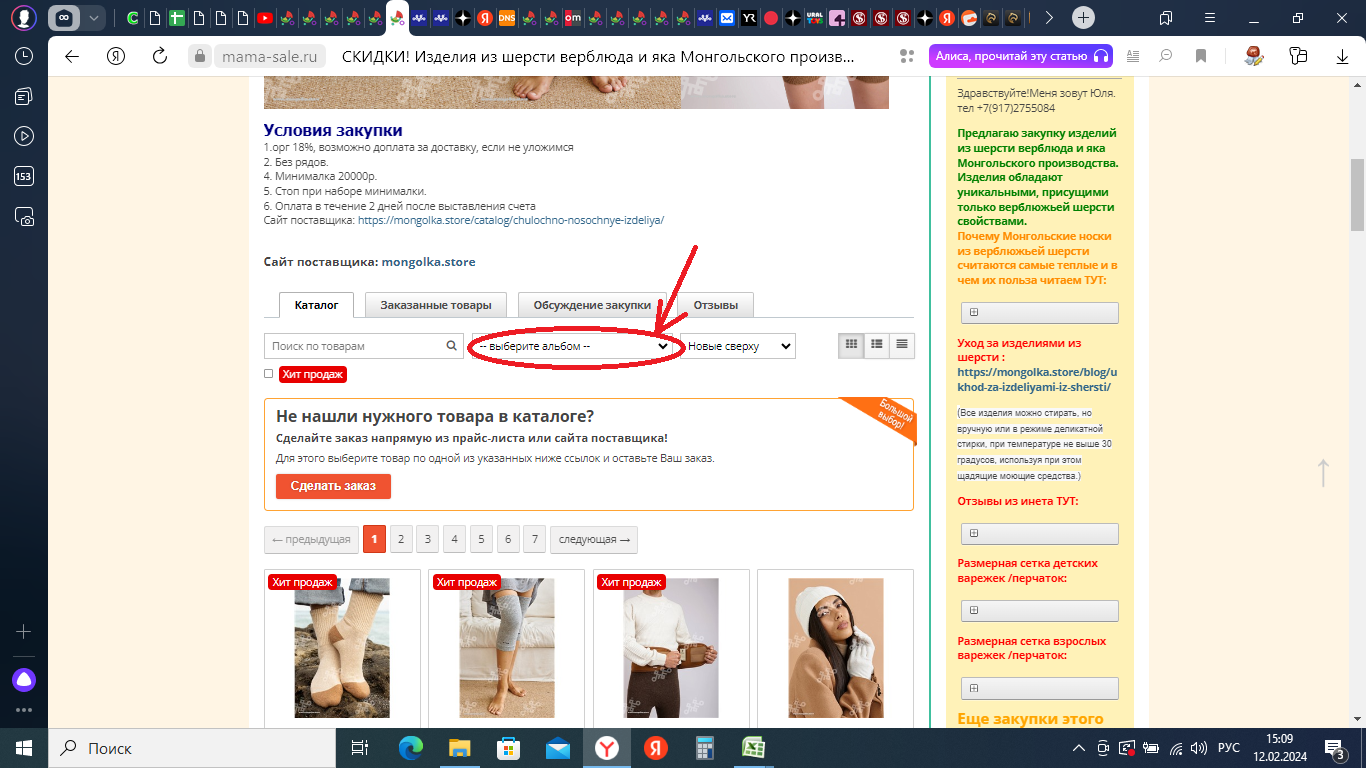Open reader mode icon in address bar

pyautogui.click(x=1133, y=56)
